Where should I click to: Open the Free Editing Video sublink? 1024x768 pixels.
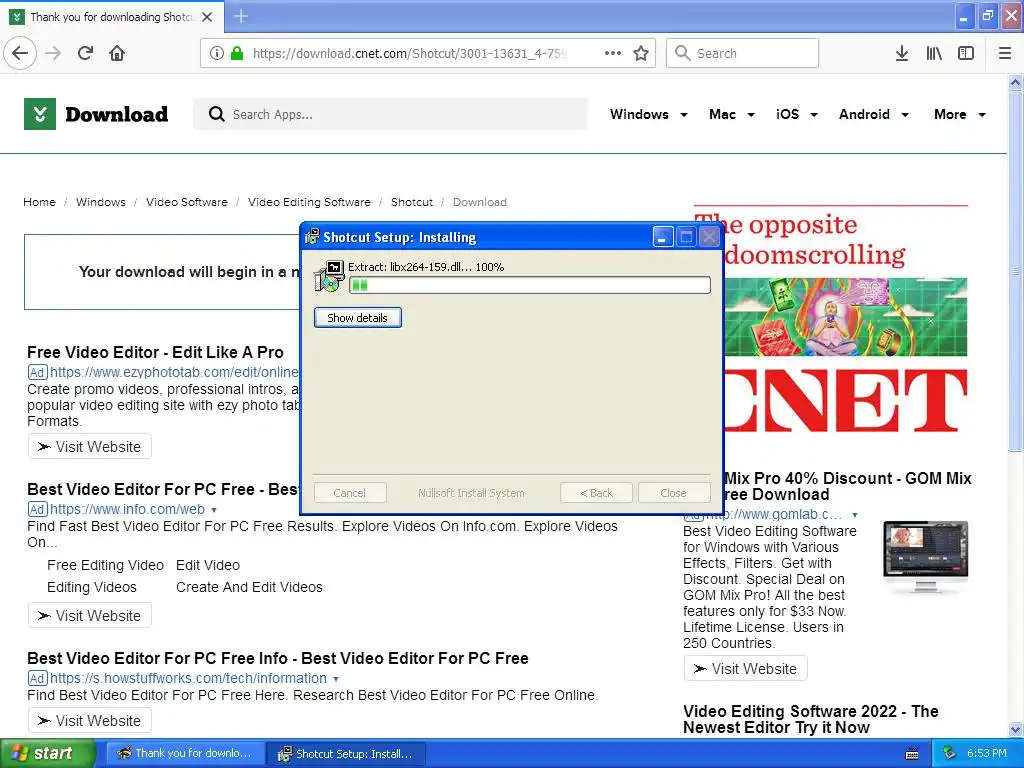click(x=105, y=566)
